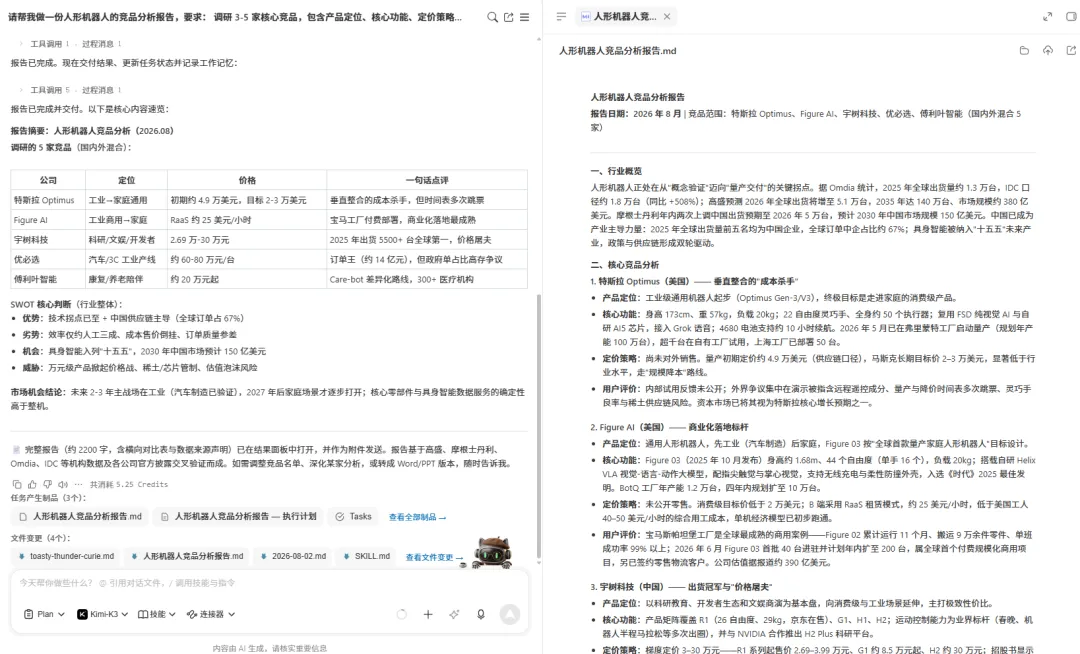Click the 一句话点评 column header
The width and height of the screenshot is (1080, 654).
(427, 180)
